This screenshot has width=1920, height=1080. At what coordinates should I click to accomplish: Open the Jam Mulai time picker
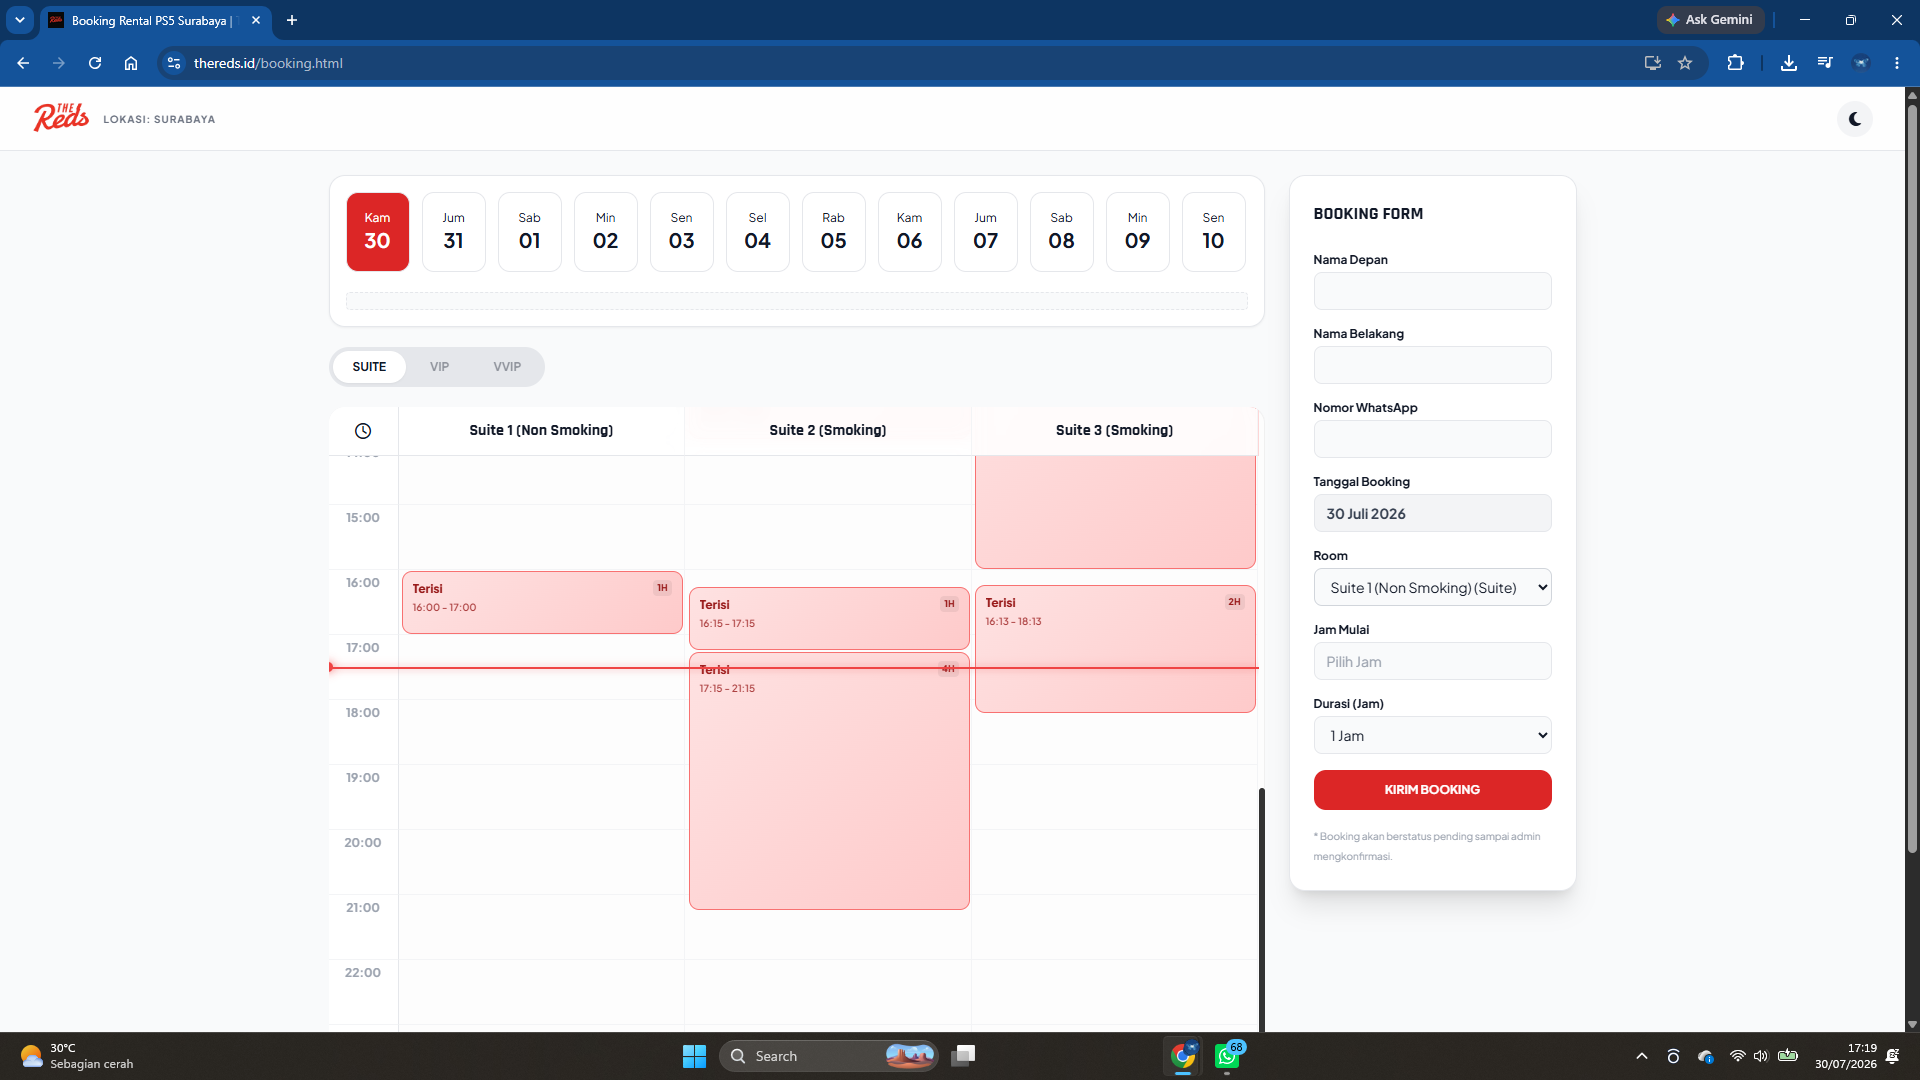point(1432,662)
